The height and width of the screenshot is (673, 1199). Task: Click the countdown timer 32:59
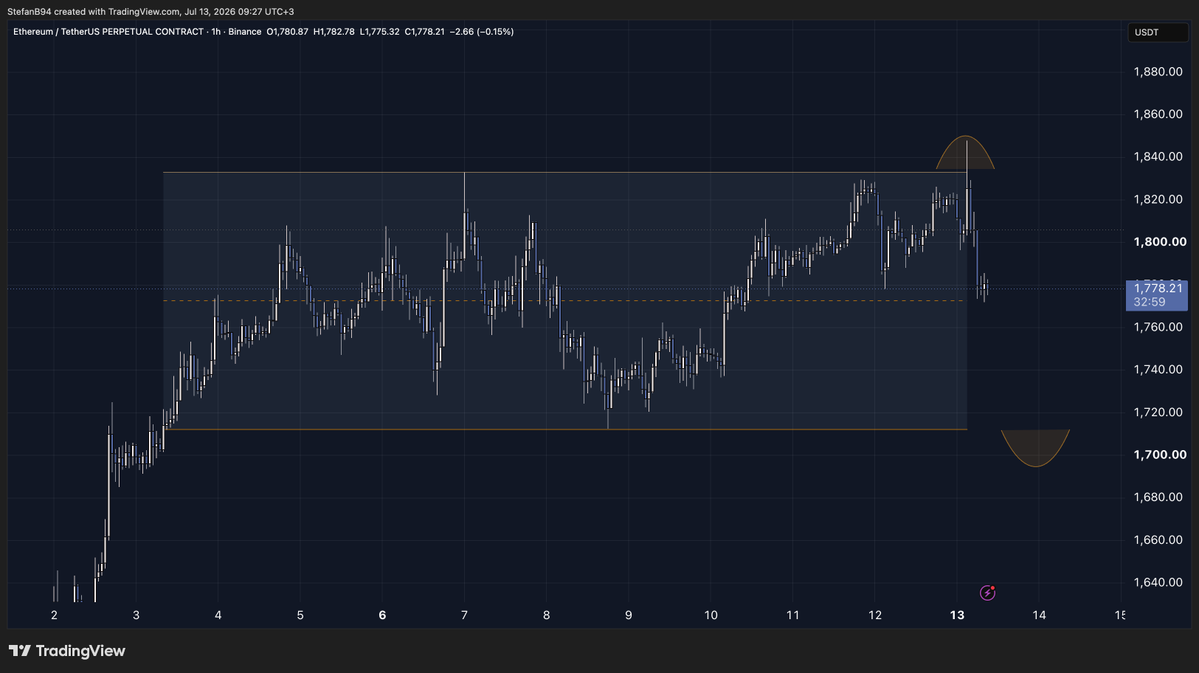click(x=1149, y=302)
